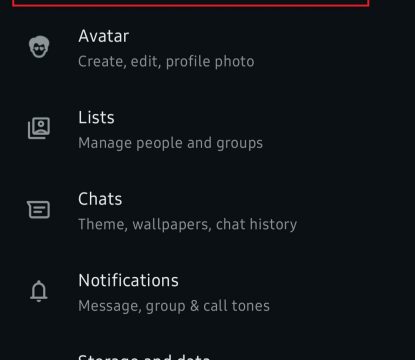
Task: Click the word 'Chats' heading
Action: (x=100, y=199)
